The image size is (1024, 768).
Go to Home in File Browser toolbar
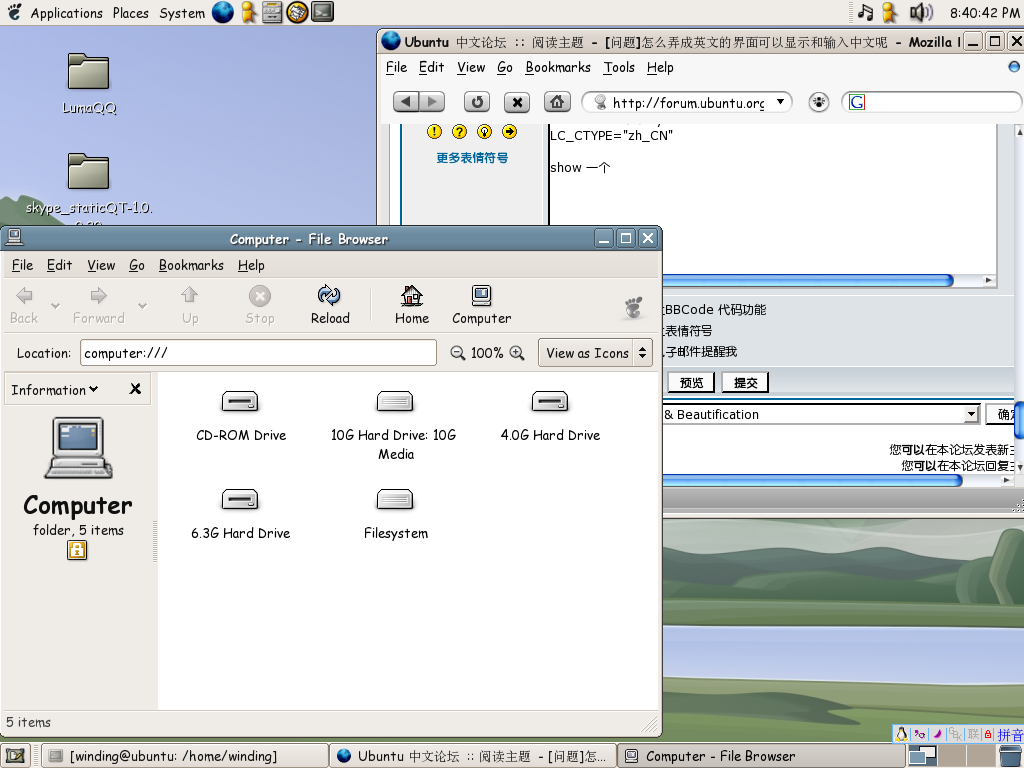[411, 304]
